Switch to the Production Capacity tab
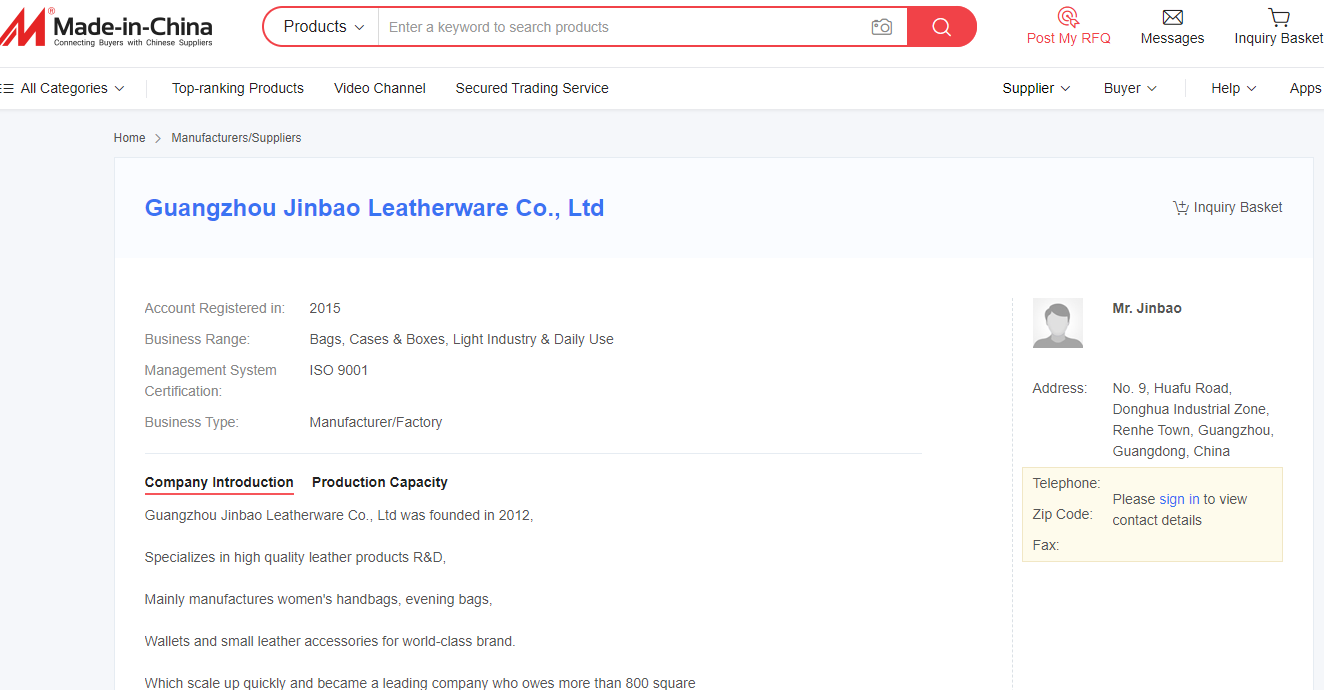This screenshot has width=1324, height=690. click(379, 482)
